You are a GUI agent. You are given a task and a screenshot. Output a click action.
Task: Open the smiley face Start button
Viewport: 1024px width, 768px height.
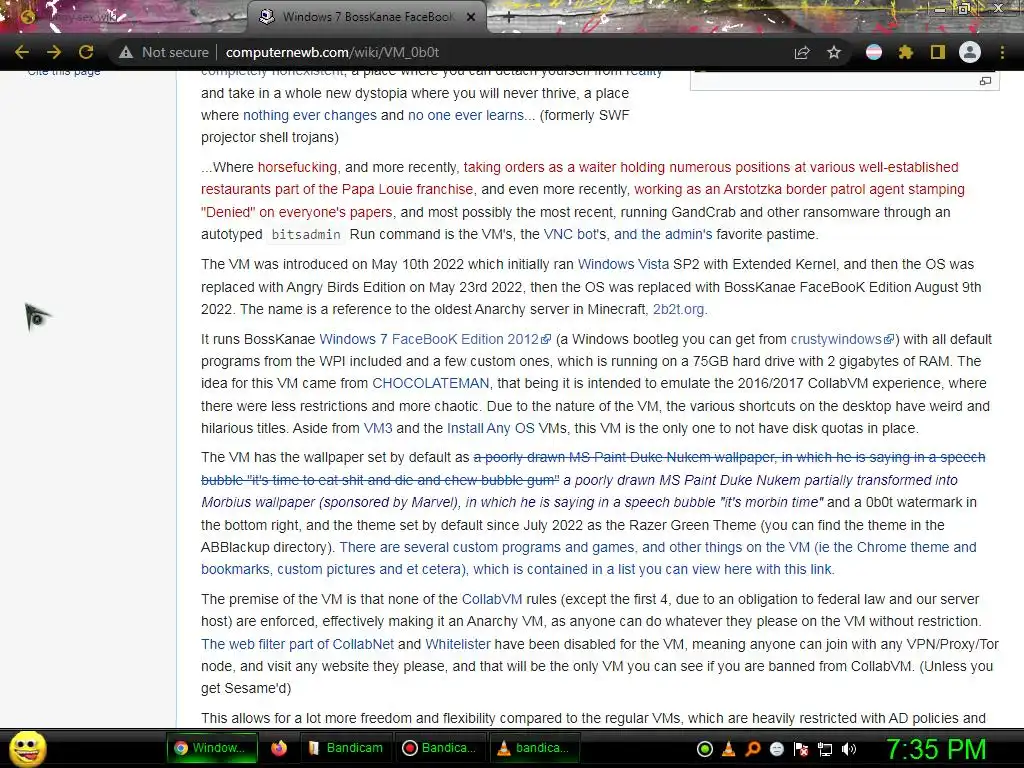click(x=27, y=748)
